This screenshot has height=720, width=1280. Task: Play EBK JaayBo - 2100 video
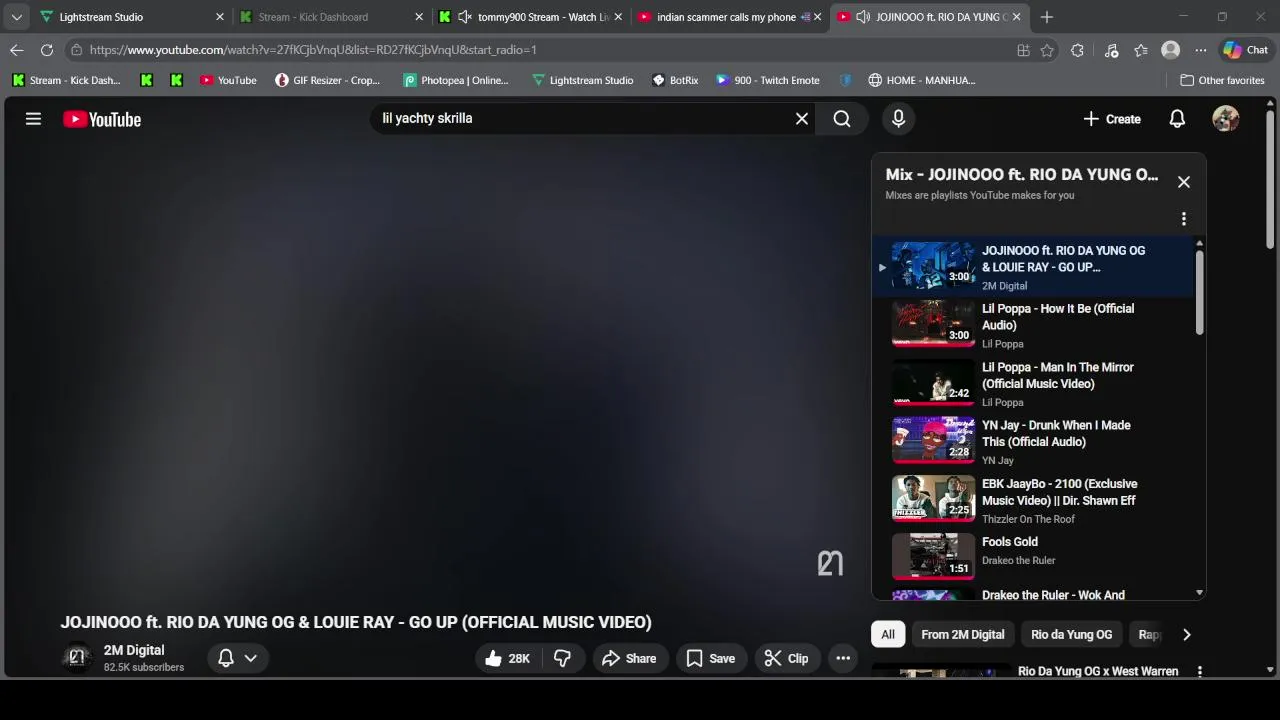[1033, 500]
